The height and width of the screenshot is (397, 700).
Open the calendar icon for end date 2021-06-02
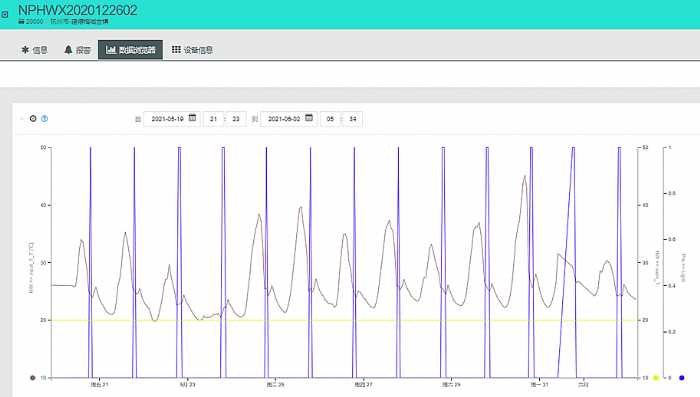[309, 117]
